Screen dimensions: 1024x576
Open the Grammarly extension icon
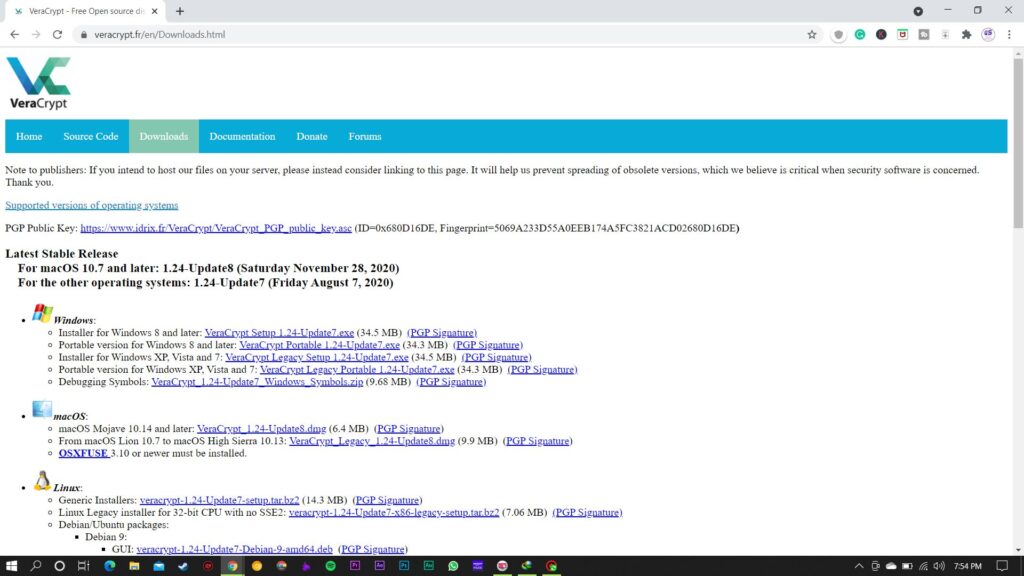(x=860, y=35)
